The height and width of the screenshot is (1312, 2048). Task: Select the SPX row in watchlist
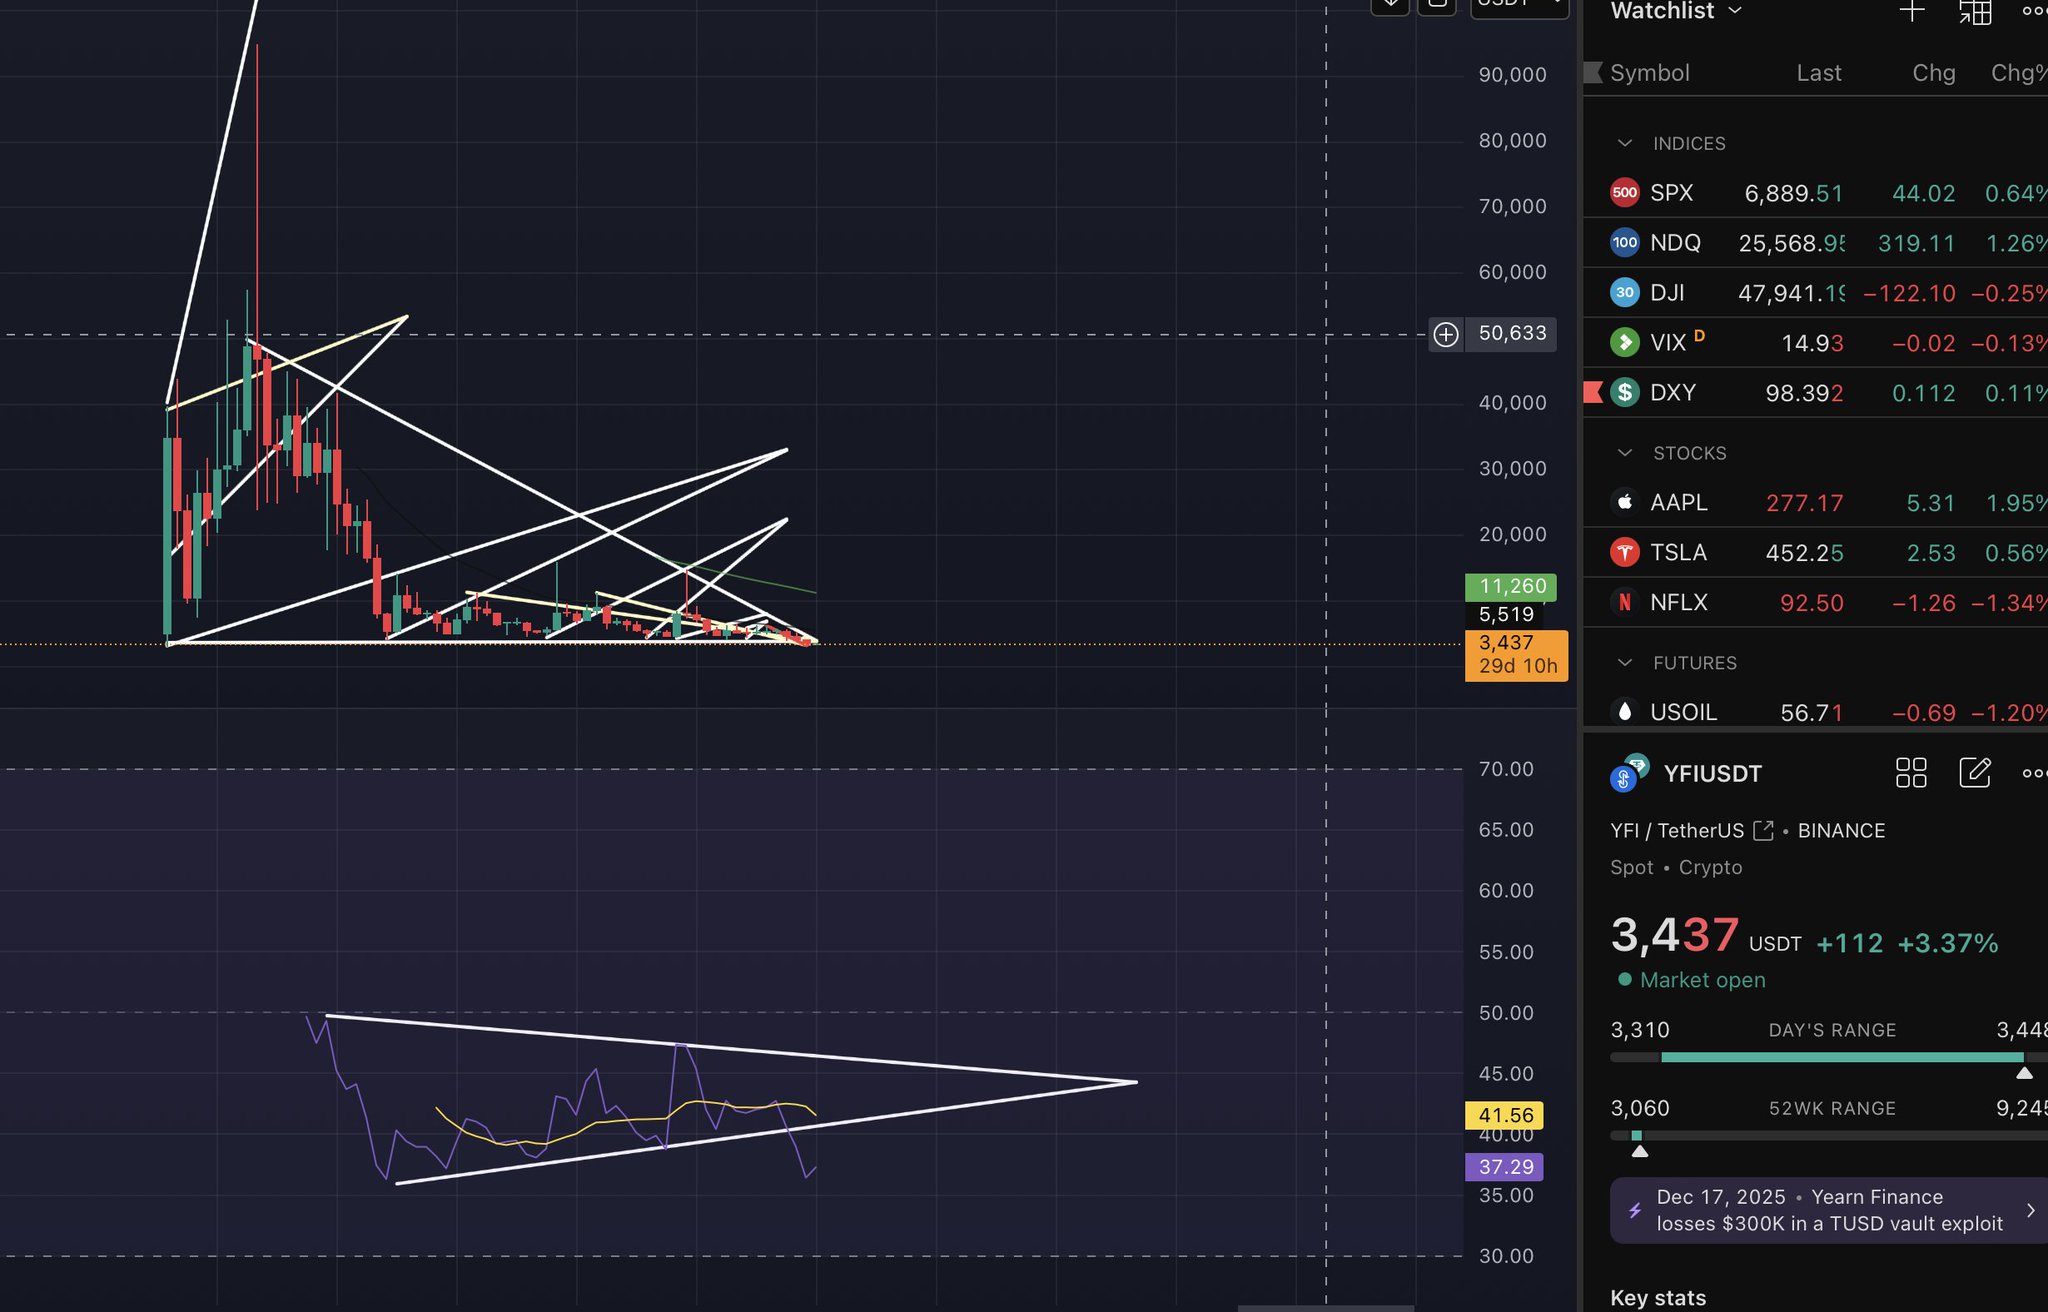[1672, 193]
